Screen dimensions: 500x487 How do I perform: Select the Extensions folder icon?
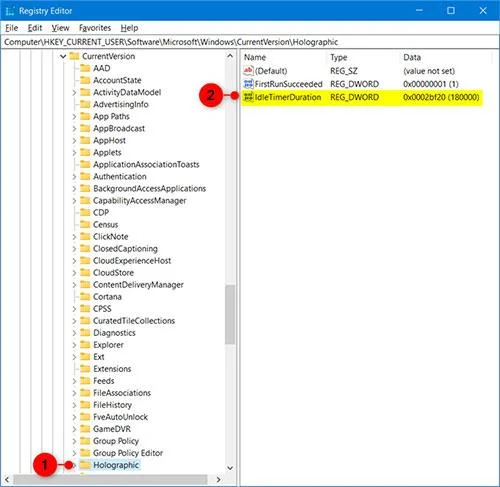pos(85,369)
